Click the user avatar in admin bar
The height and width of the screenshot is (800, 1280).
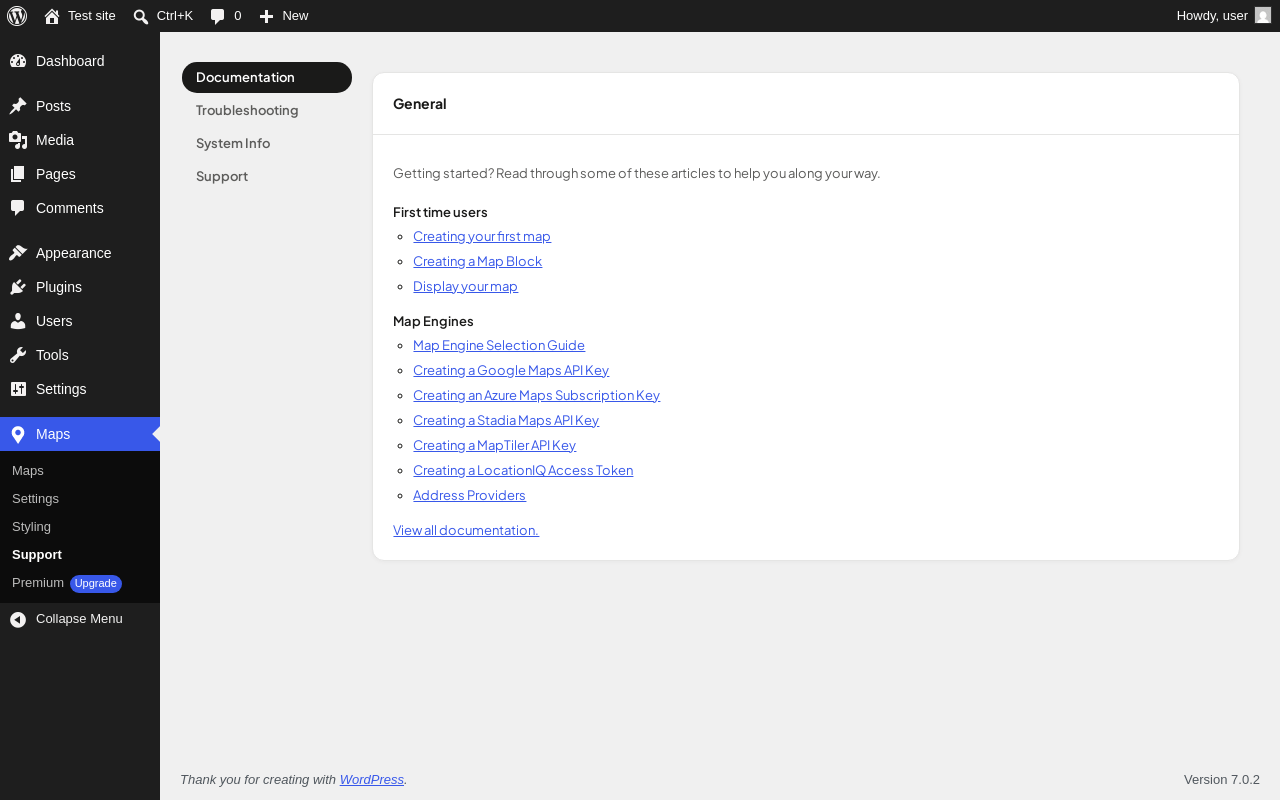coord(1263,15)
